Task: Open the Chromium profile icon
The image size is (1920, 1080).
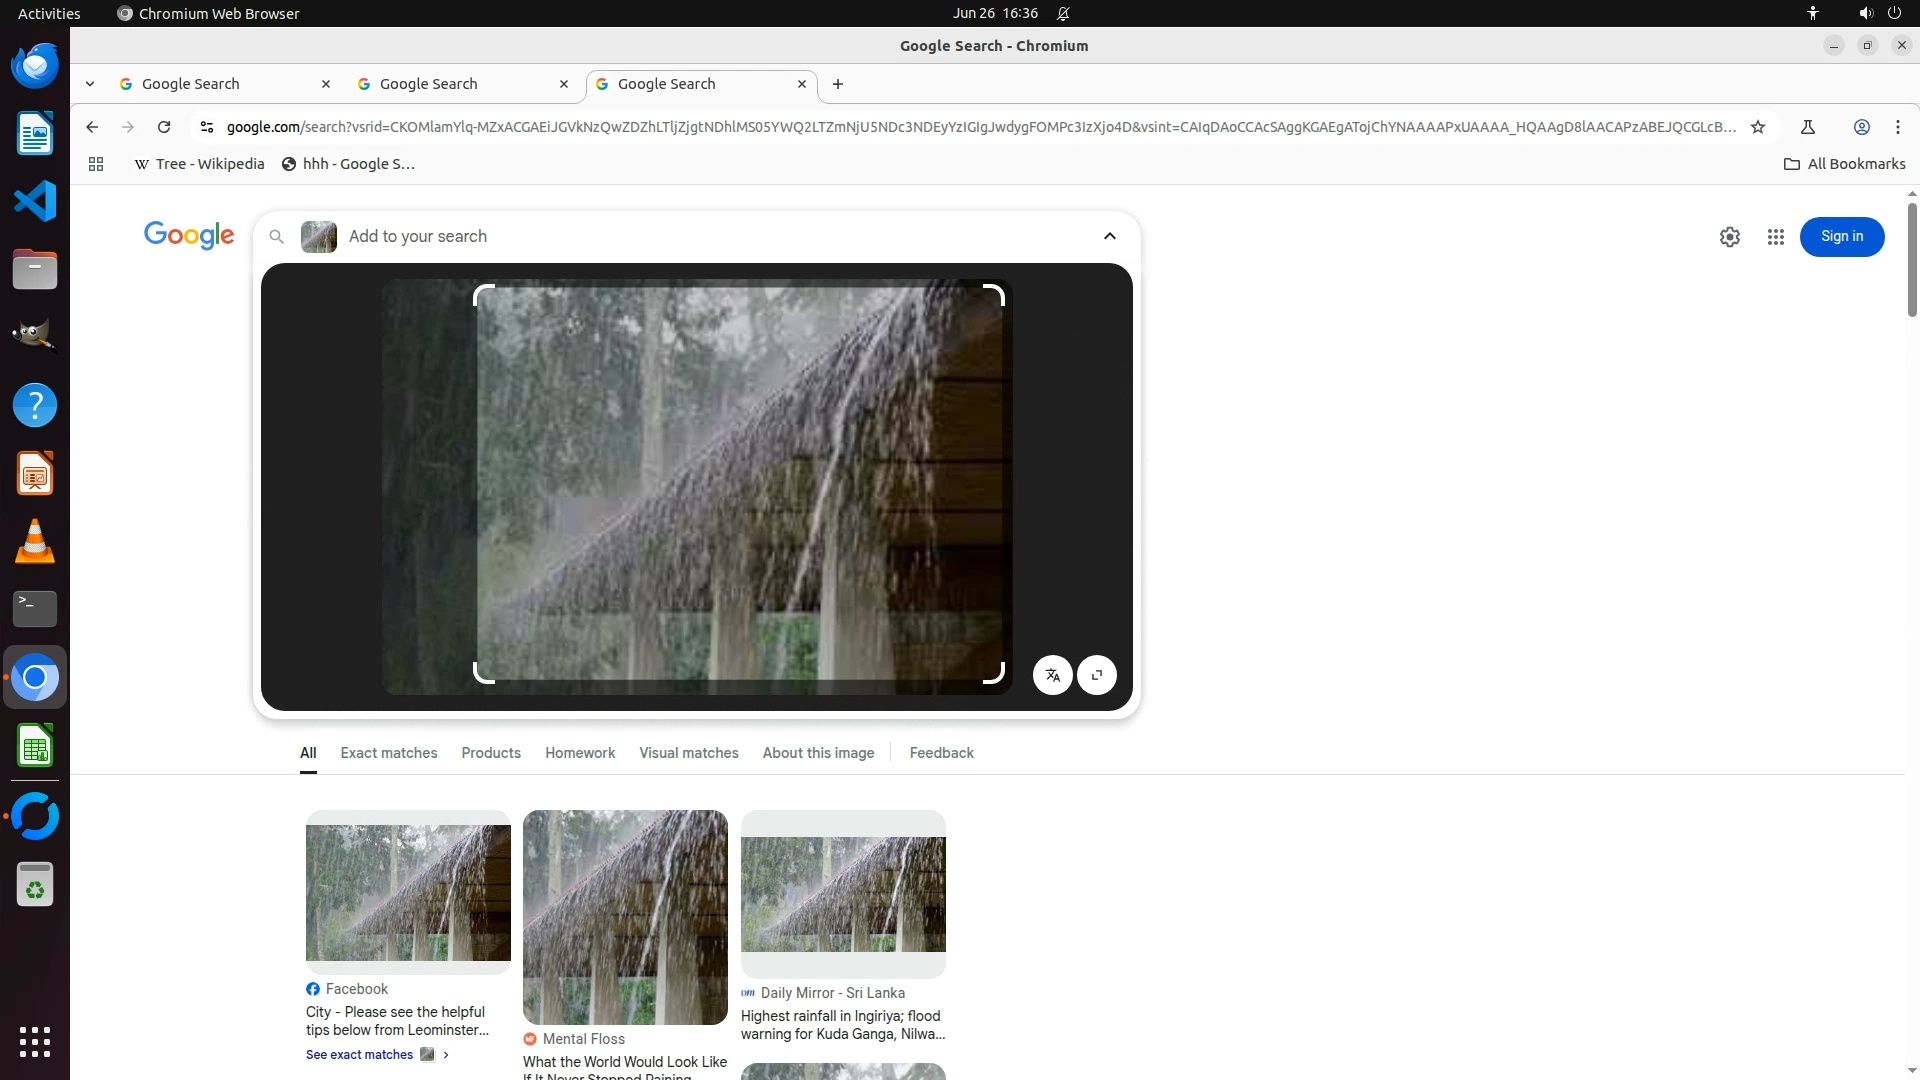Action: pos(1861,127)
